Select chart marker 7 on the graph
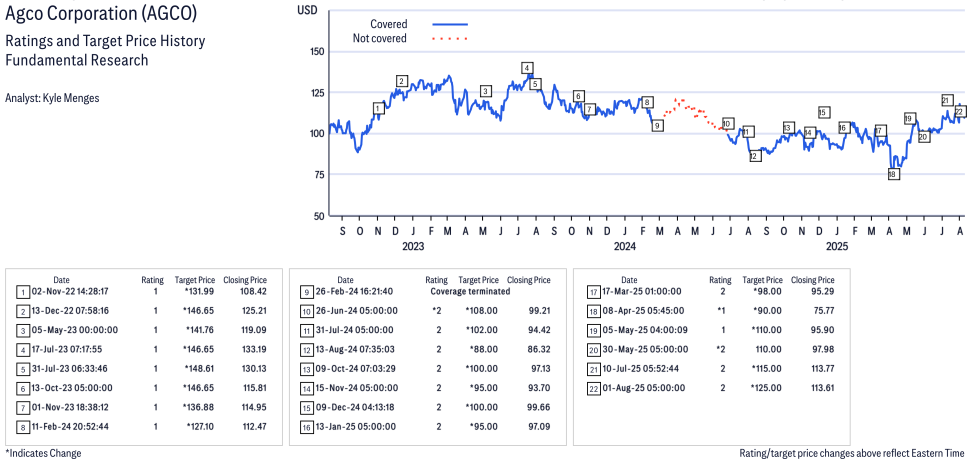This screenshot has height=459, width=975. click(x=590, y=109)
